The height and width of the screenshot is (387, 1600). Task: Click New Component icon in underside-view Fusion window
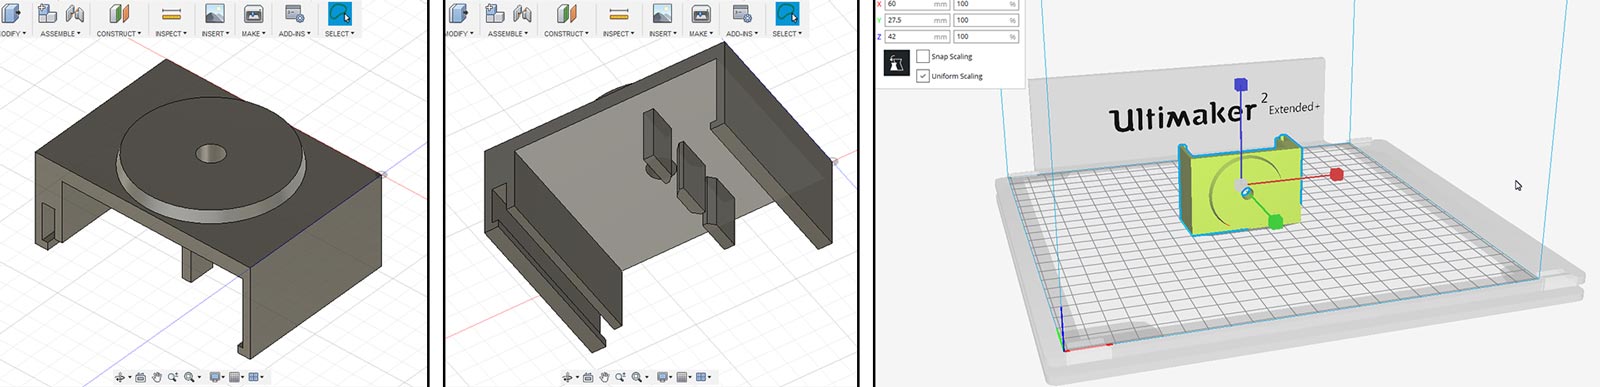click(x=494, y=13)
